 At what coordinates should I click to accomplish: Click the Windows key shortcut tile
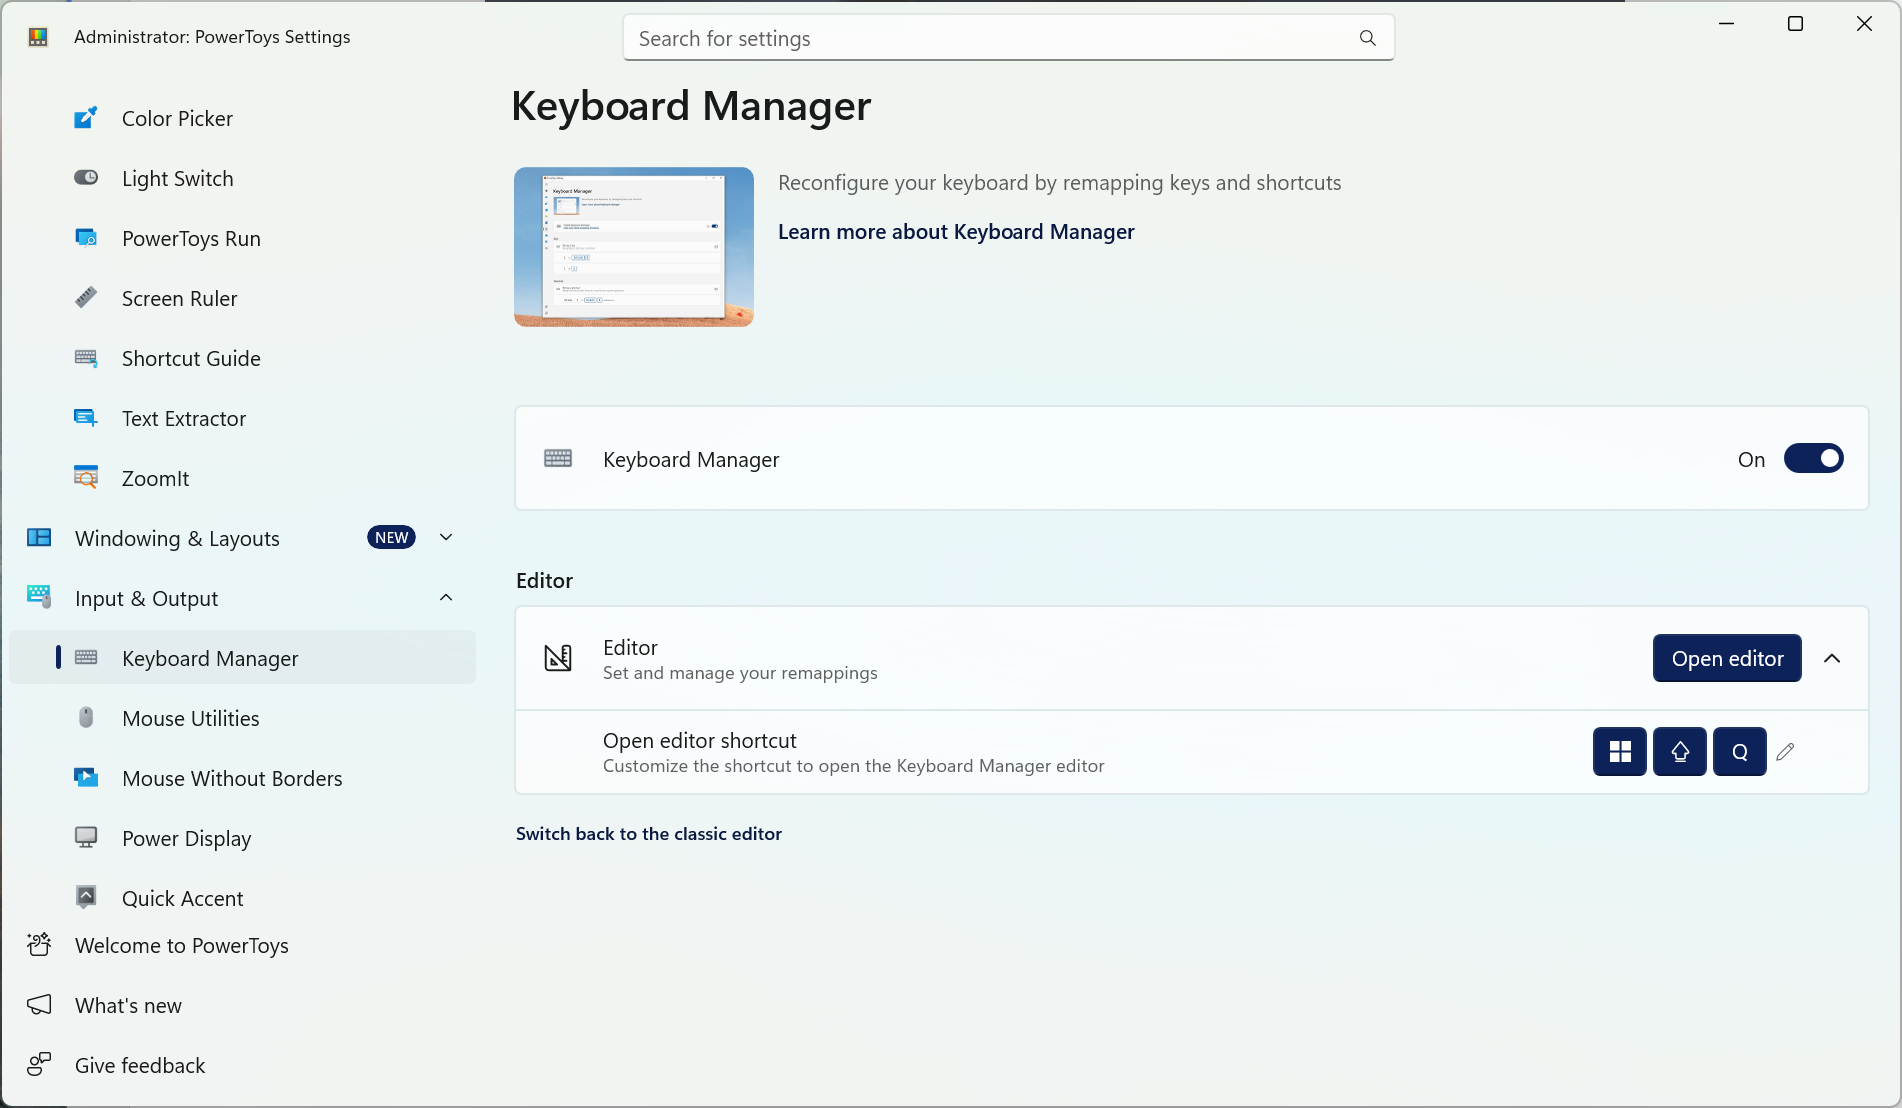[1620, 752]
